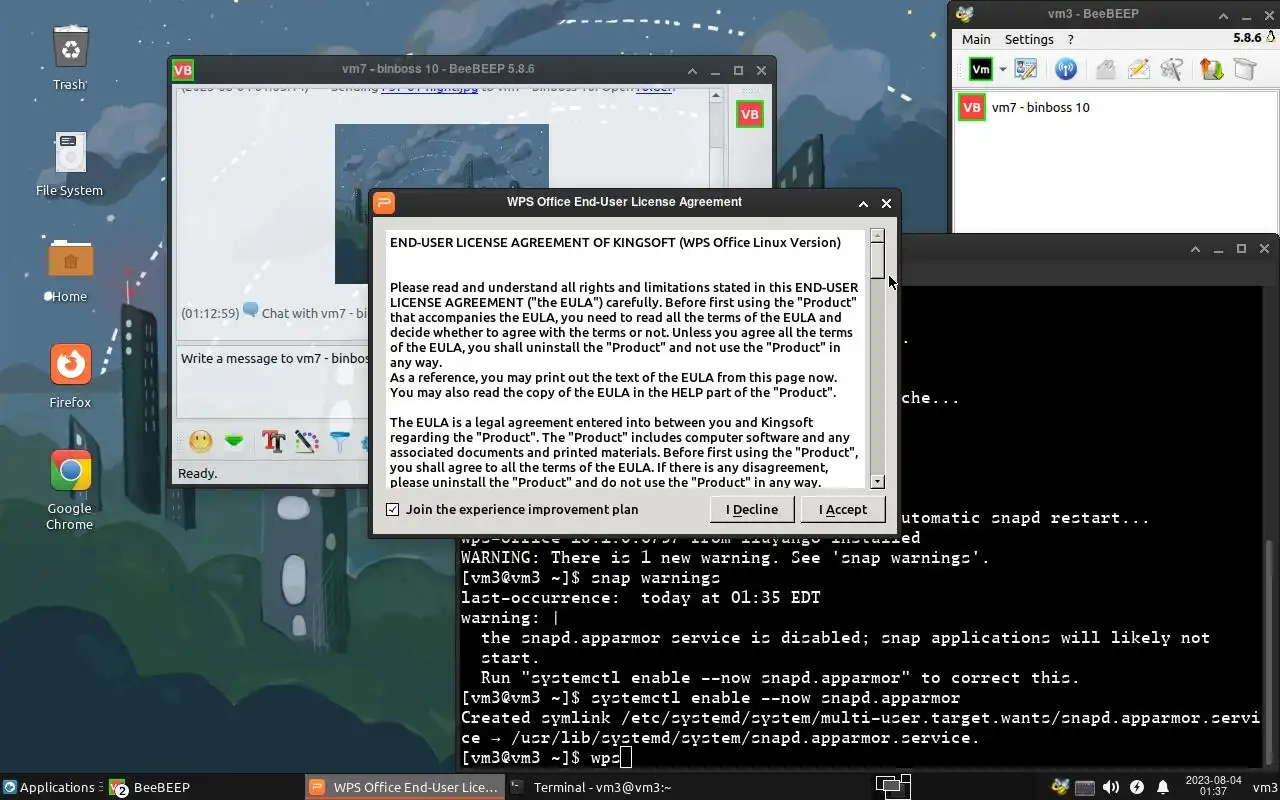The width and height of the screenshot is (1280, 800).
Task: Open Settings menu in vm3 BeeBEEP
Action: [x=1029, y=39]
